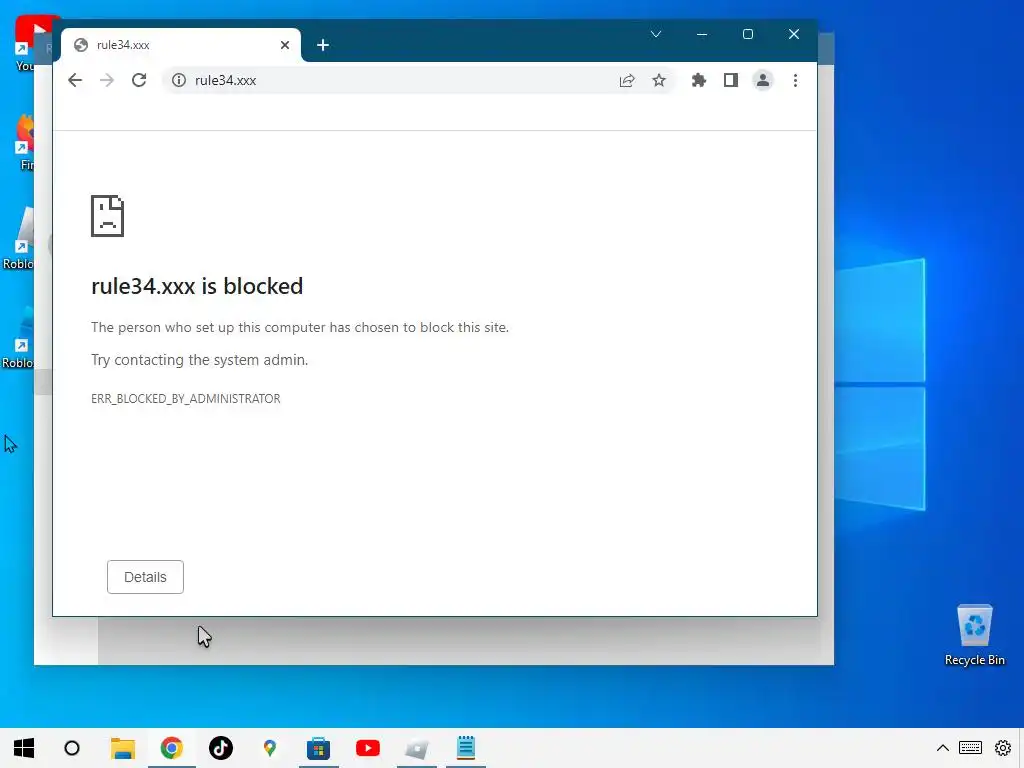This screenshot has height=768, width=1024.
Task: Maximize the Chrome window
Action: coord(748,34)
